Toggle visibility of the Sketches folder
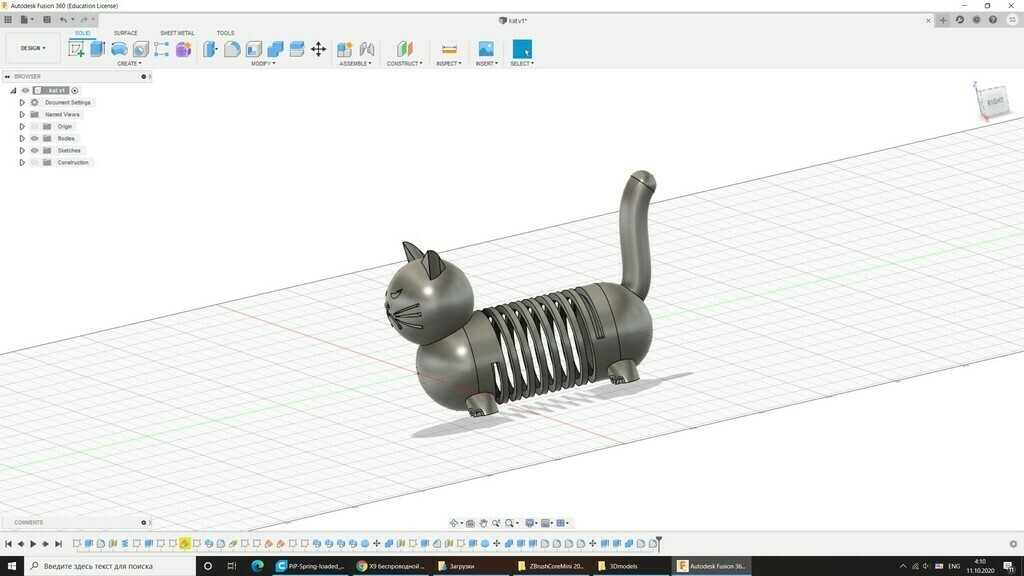Viewport: 1024px width, 576px height. tap(34, 150)
